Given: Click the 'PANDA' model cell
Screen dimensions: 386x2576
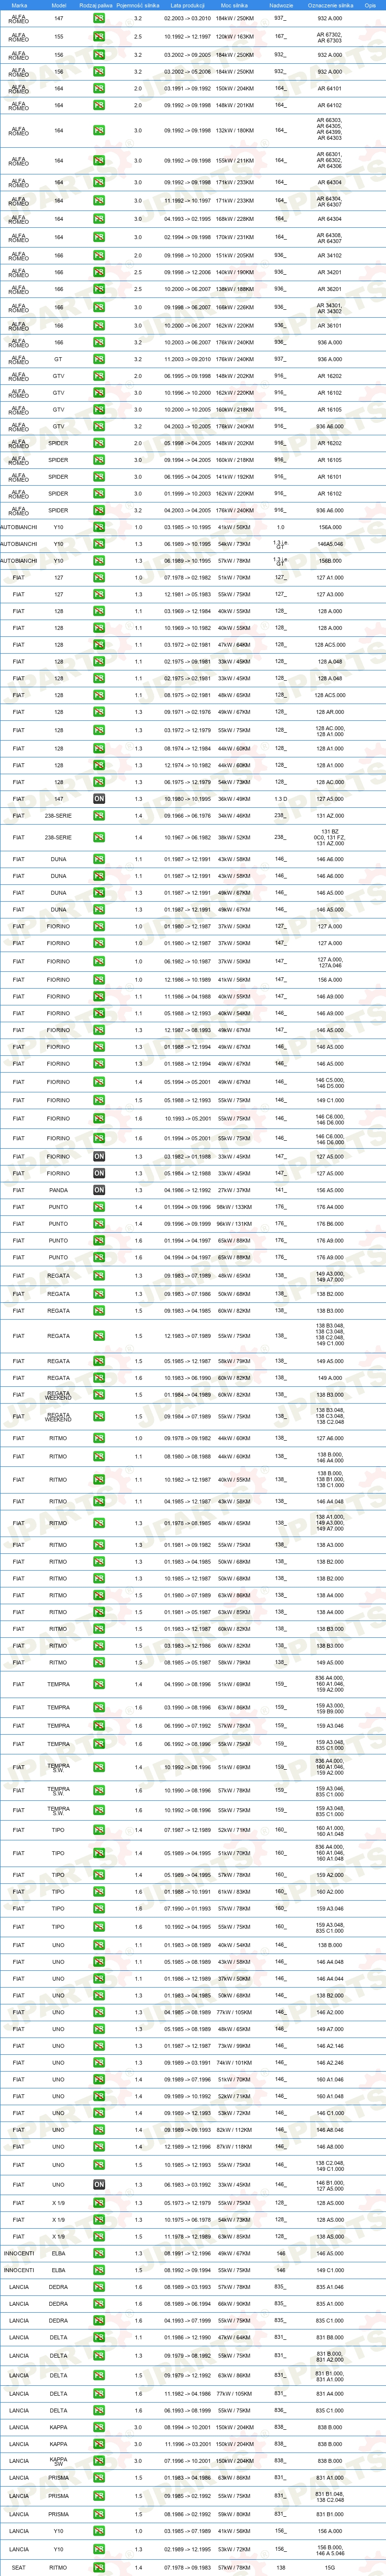Looking at the screenshot, I should point(58,1190).
